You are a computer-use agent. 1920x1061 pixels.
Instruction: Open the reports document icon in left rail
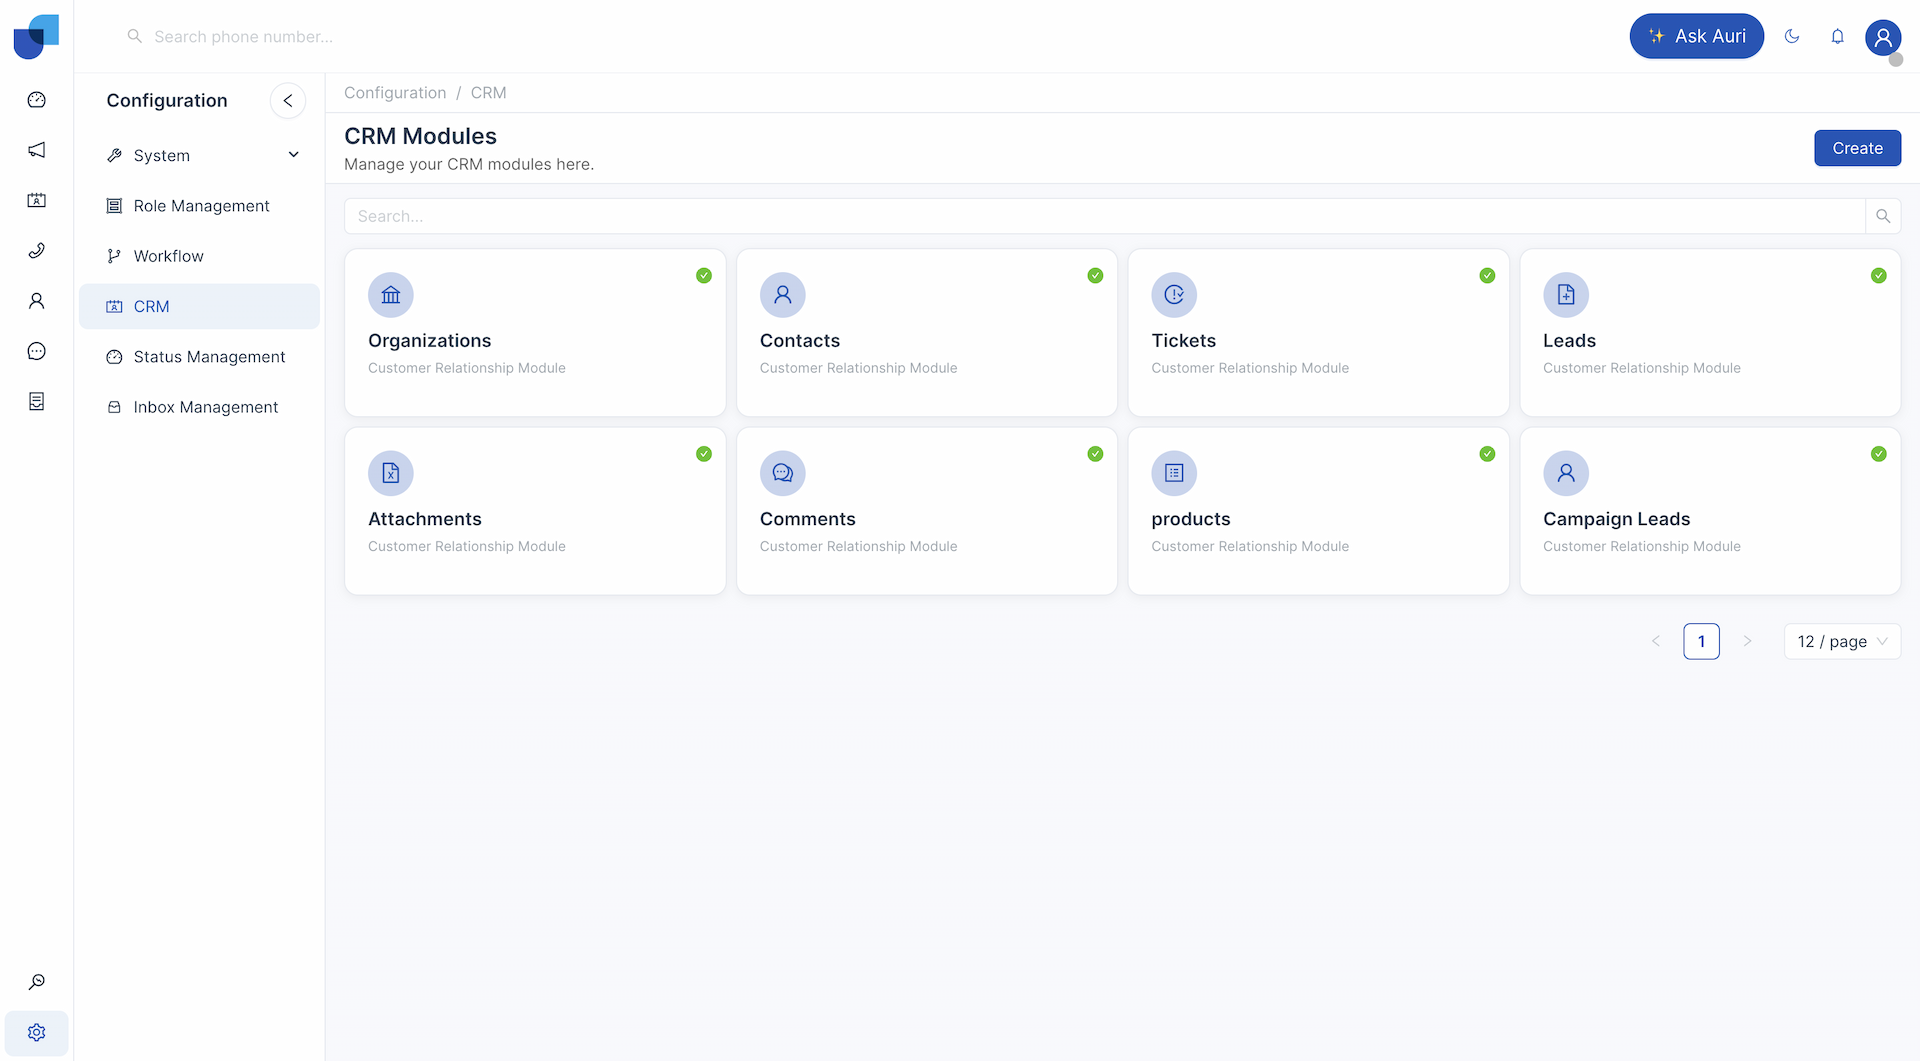click(x=37, y=401)
